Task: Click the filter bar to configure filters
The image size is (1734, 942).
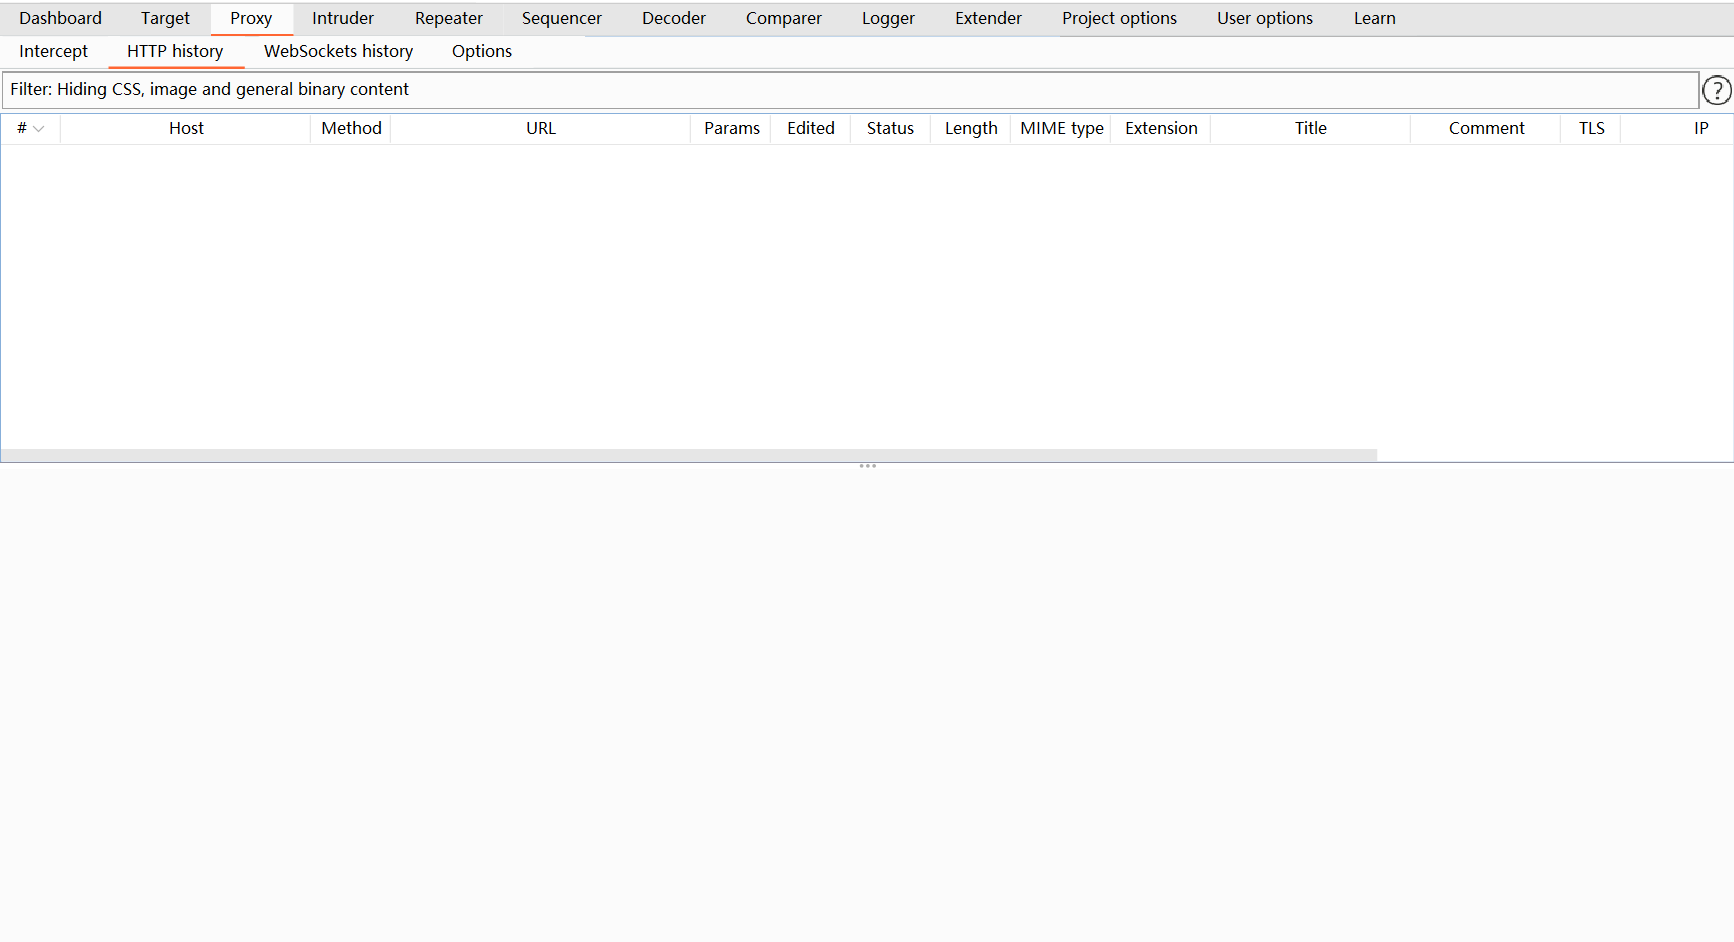Action: tap(850, 90)
